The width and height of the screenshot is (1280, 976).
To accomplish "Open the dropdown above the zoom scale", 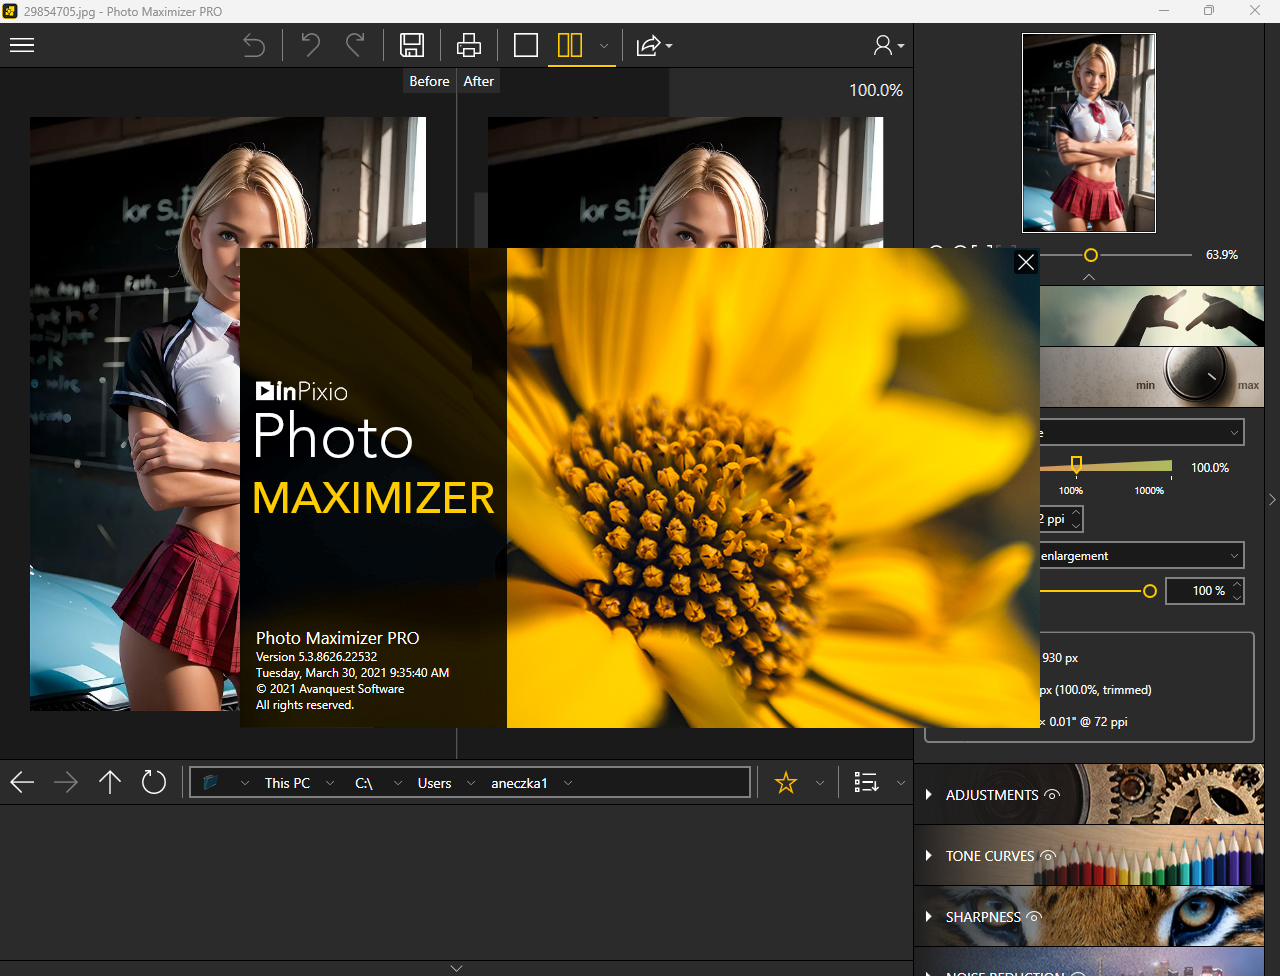I will coord(1140,432).
